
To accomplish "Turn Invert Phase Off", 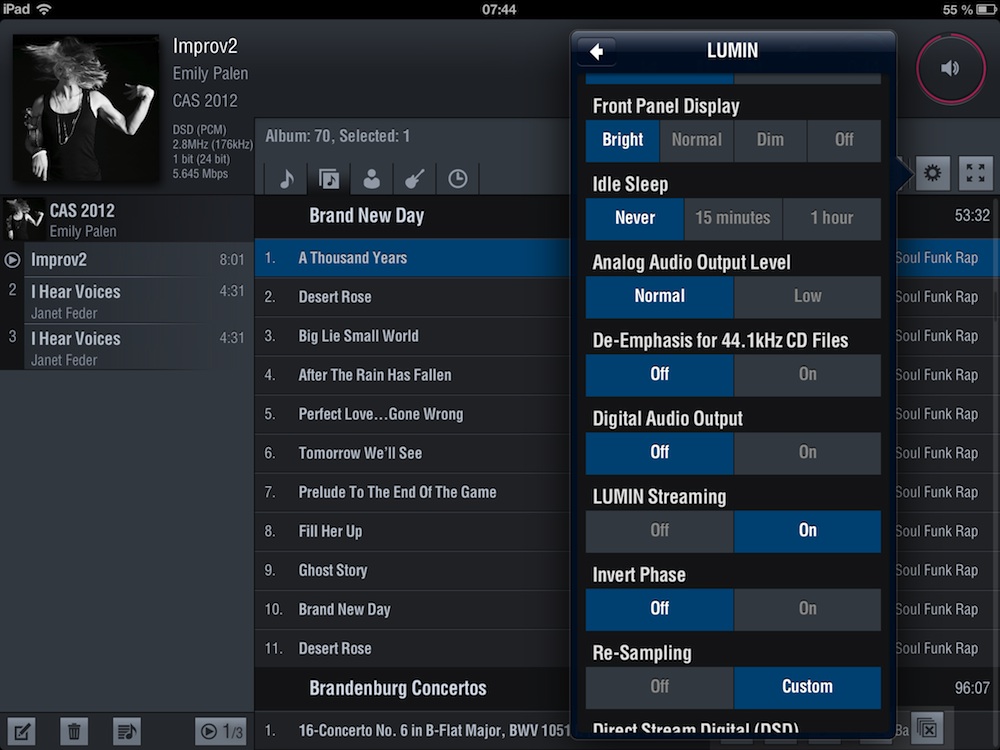I will [659, 609].
